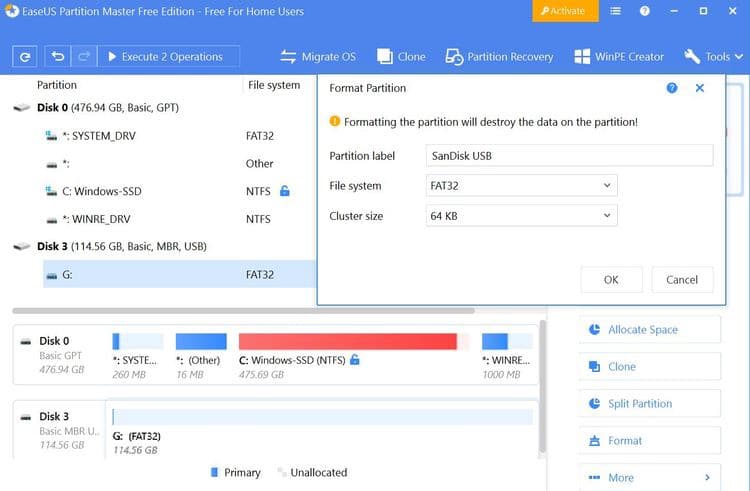Expand the Cluster size dropdown

pyautogui.click(x=521, y=215)
